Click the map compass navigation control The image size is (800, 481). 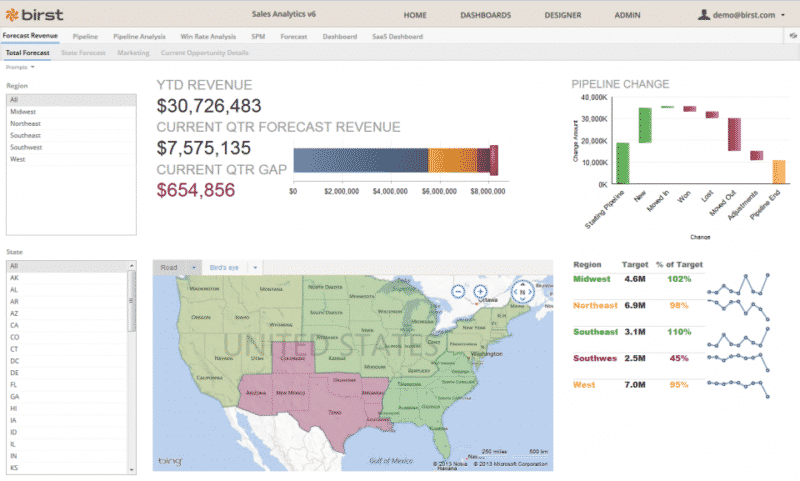coord(521,292)
